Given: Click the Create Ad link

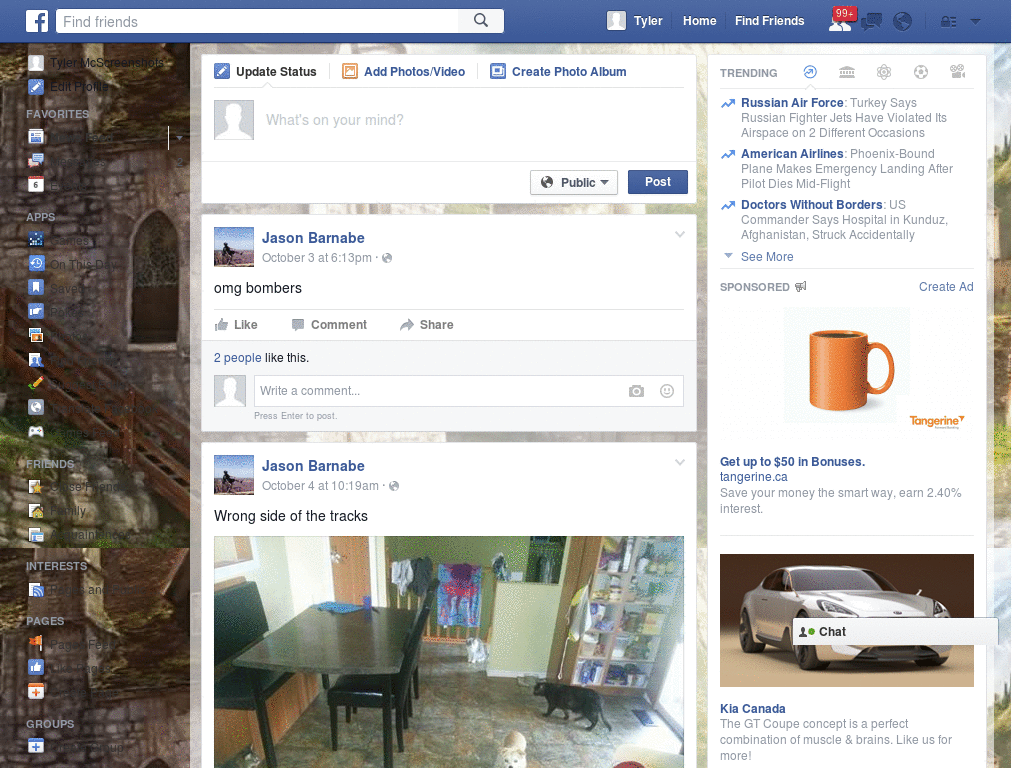Looking at the screenshot, I should click(946, 287).
